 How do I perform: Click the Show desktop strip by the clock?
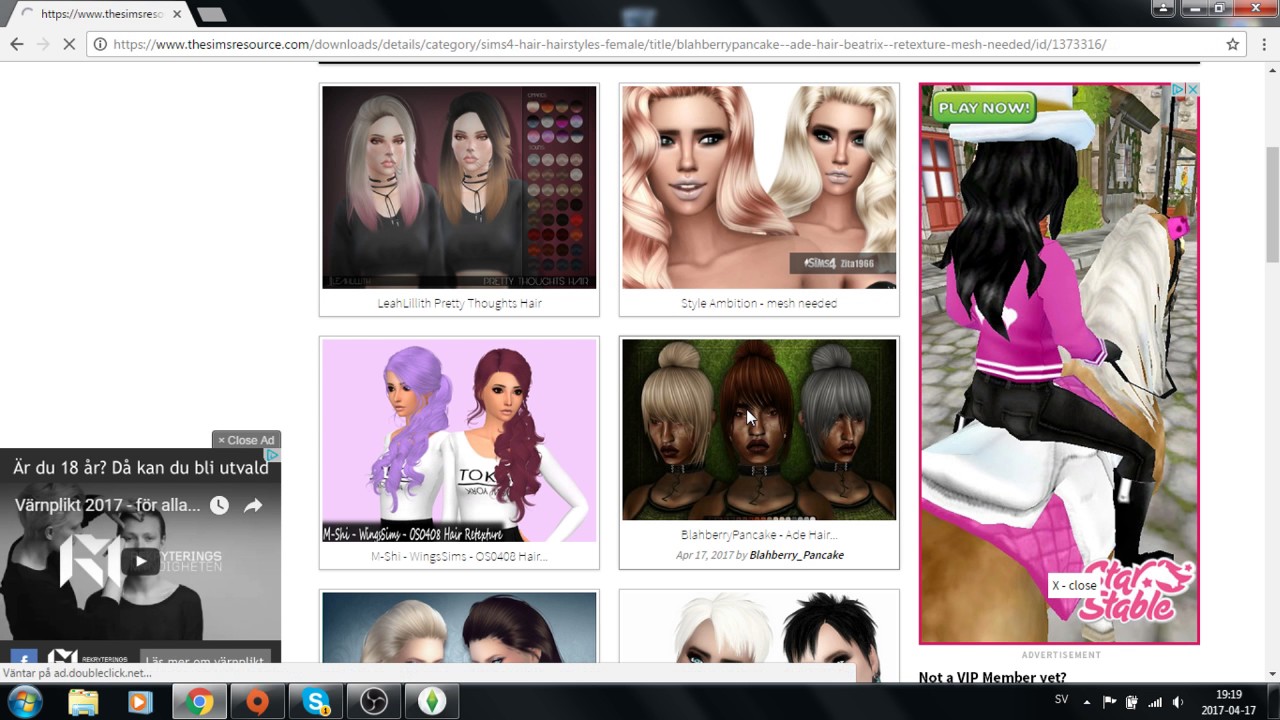coord(1273,702)
